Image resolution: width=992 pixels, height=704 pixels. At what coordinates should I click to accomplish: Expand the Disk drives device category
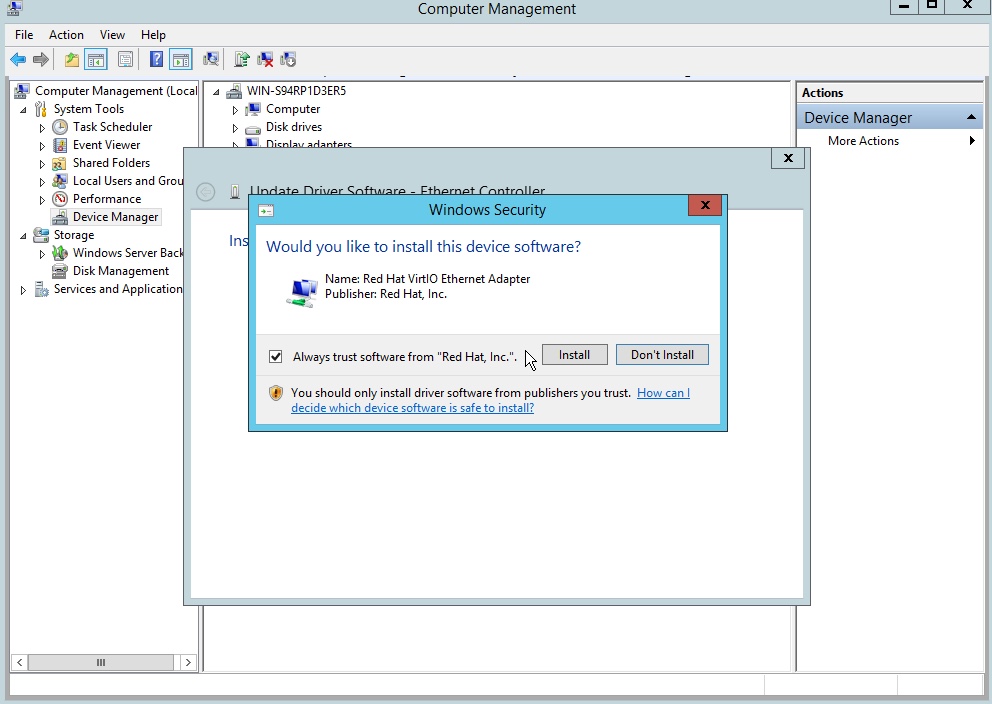tap(235, 128)
